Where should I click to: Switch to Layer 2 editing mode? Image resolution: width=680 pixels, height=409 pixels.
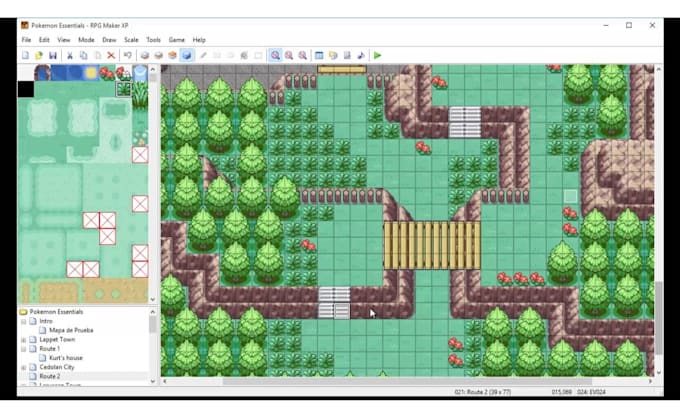click(159, 55)
